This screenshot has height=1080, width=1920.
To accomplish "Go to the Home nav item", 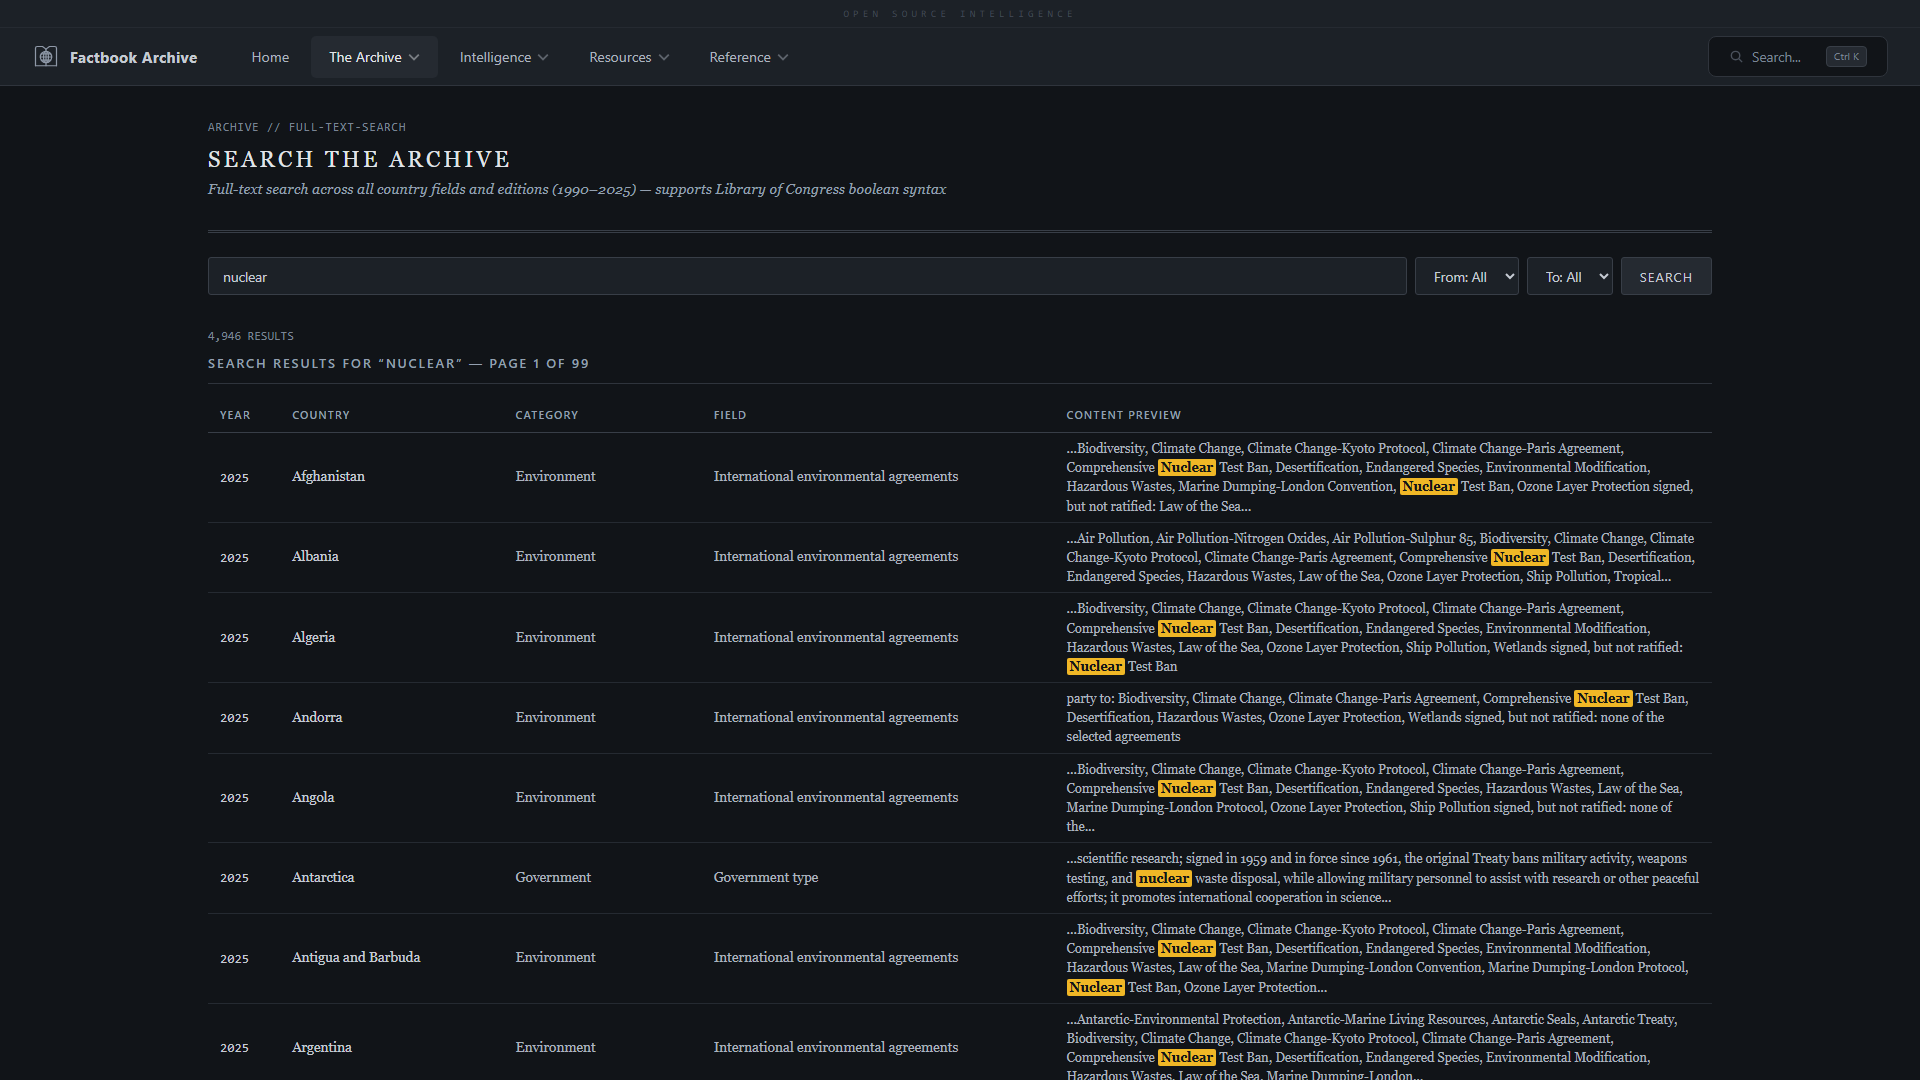I will [x=270, y=57].
